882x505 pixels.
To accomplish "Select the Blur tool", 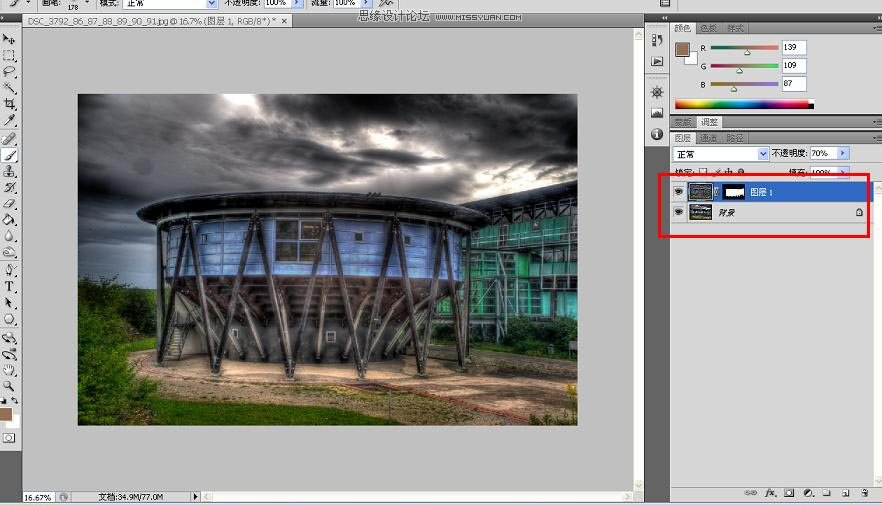I will click(x=9, y=236).
